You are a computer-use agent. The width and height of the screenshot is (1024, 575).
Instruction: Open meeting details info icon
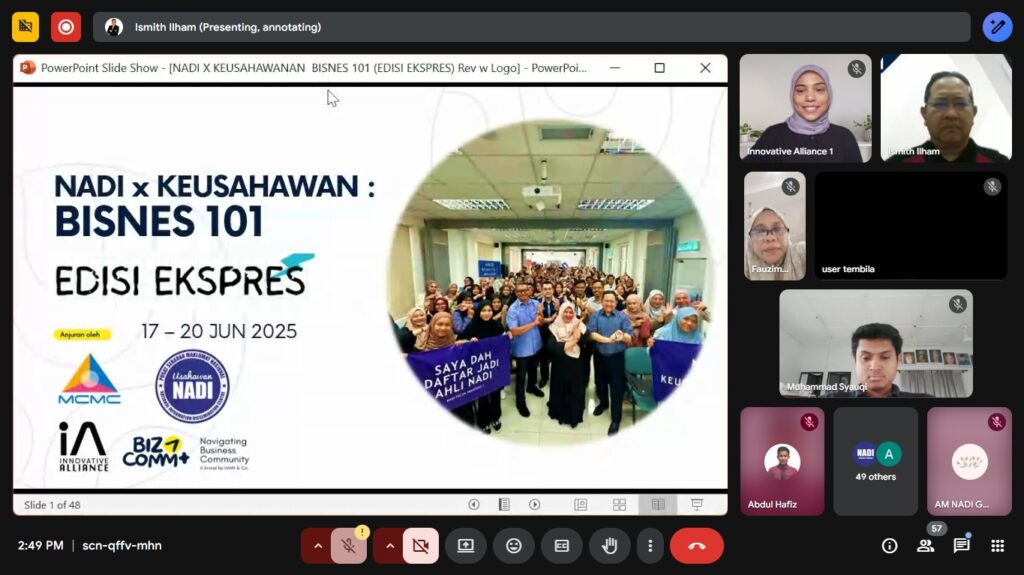889,546
